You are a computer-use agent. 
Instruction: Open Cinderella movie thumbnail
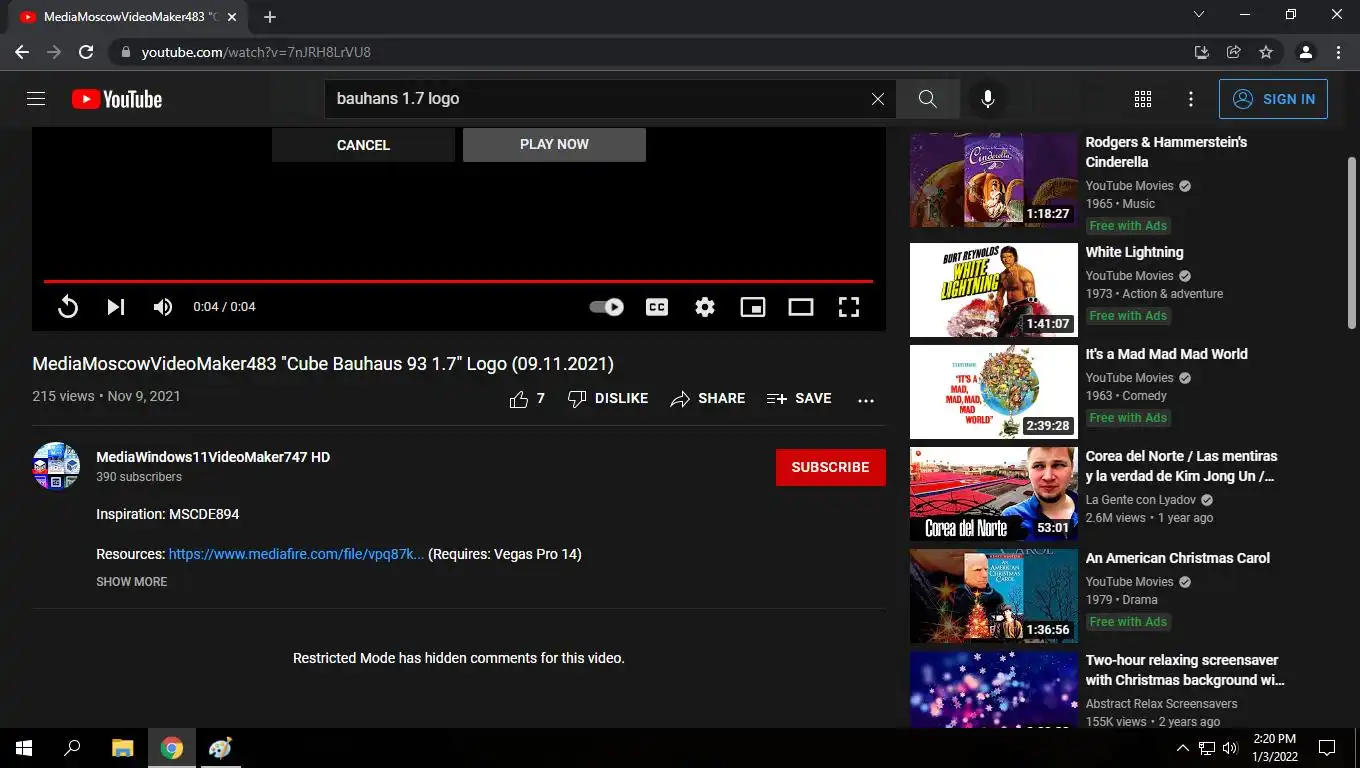pyautogui.click(x=994, y=180)
